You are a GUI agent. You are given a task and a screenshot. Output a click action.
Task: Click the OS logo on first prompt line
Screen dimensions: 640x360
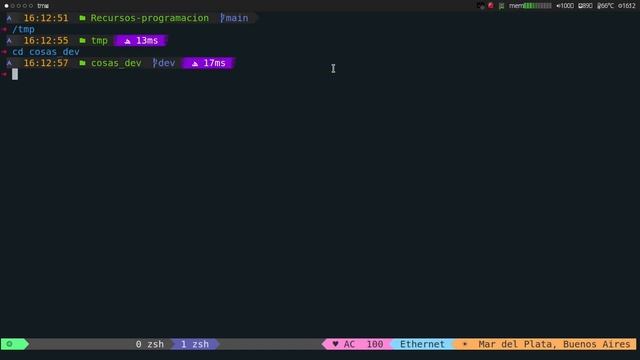[x=9, y=18]
